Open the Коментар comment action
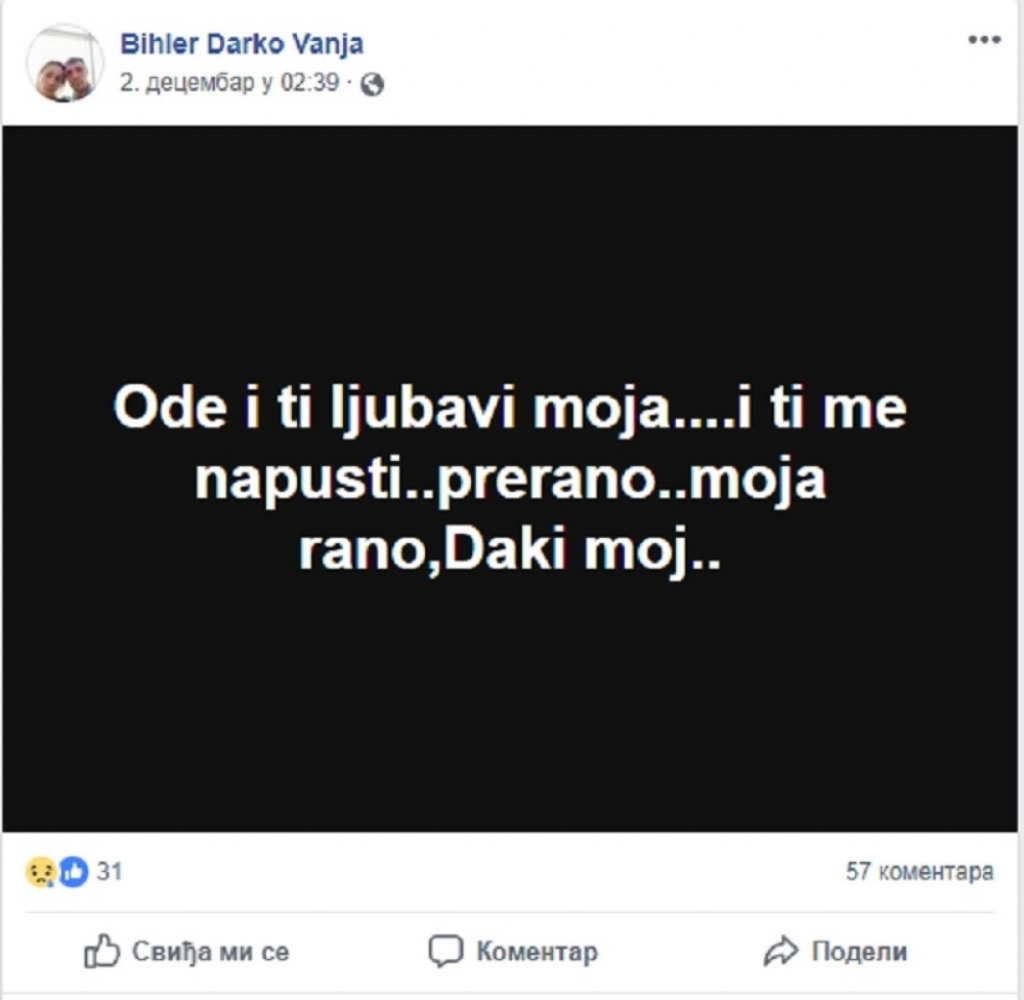 [x=512, y=952]
